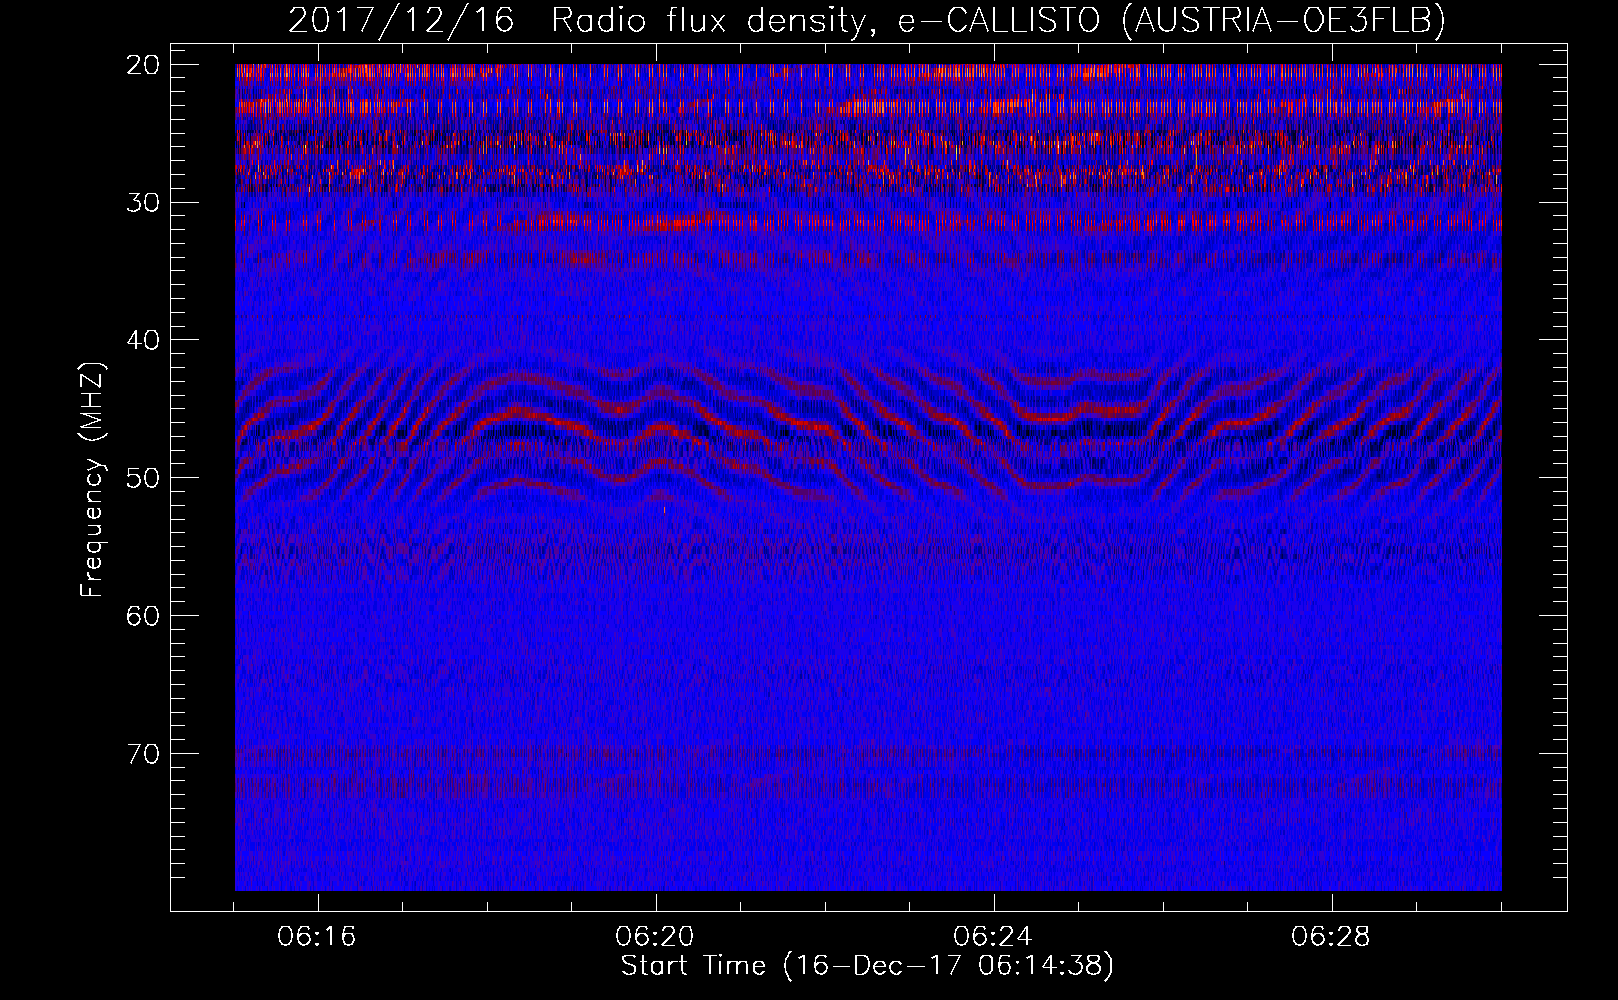Image resolution: width=1618 pixels, height=1000 pixels.
Task: Click the '20' frequency tick label
Action: (x=143, y=65)
